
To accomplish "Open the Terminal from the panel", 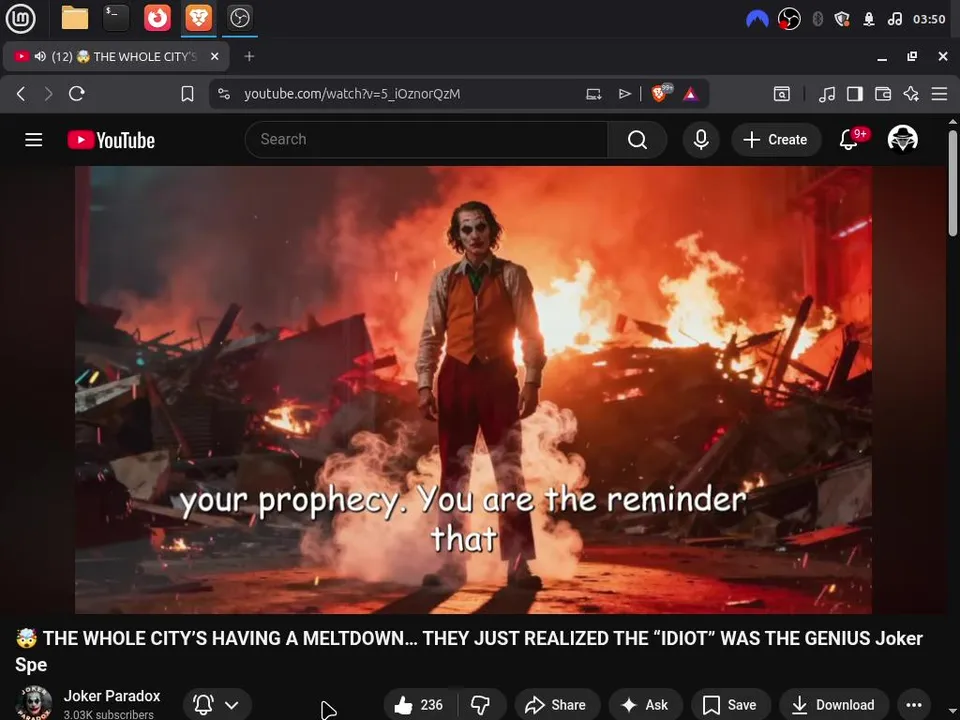I will pyautogui.click(x=116, y=18).
